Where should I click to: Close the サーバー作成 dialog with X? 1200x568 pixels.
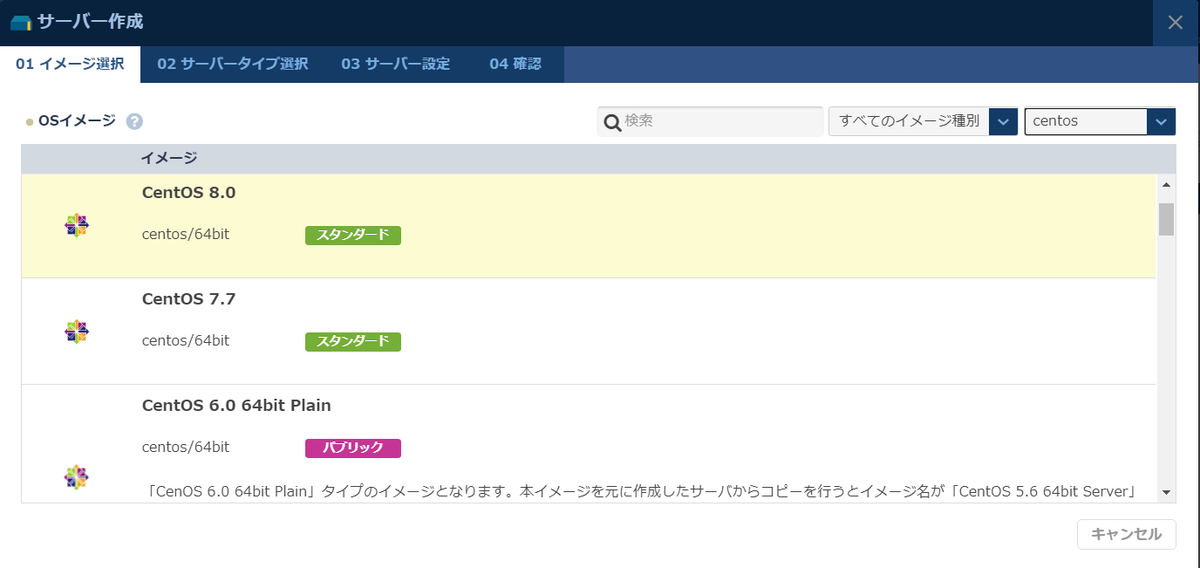(x=1175, y=22)
